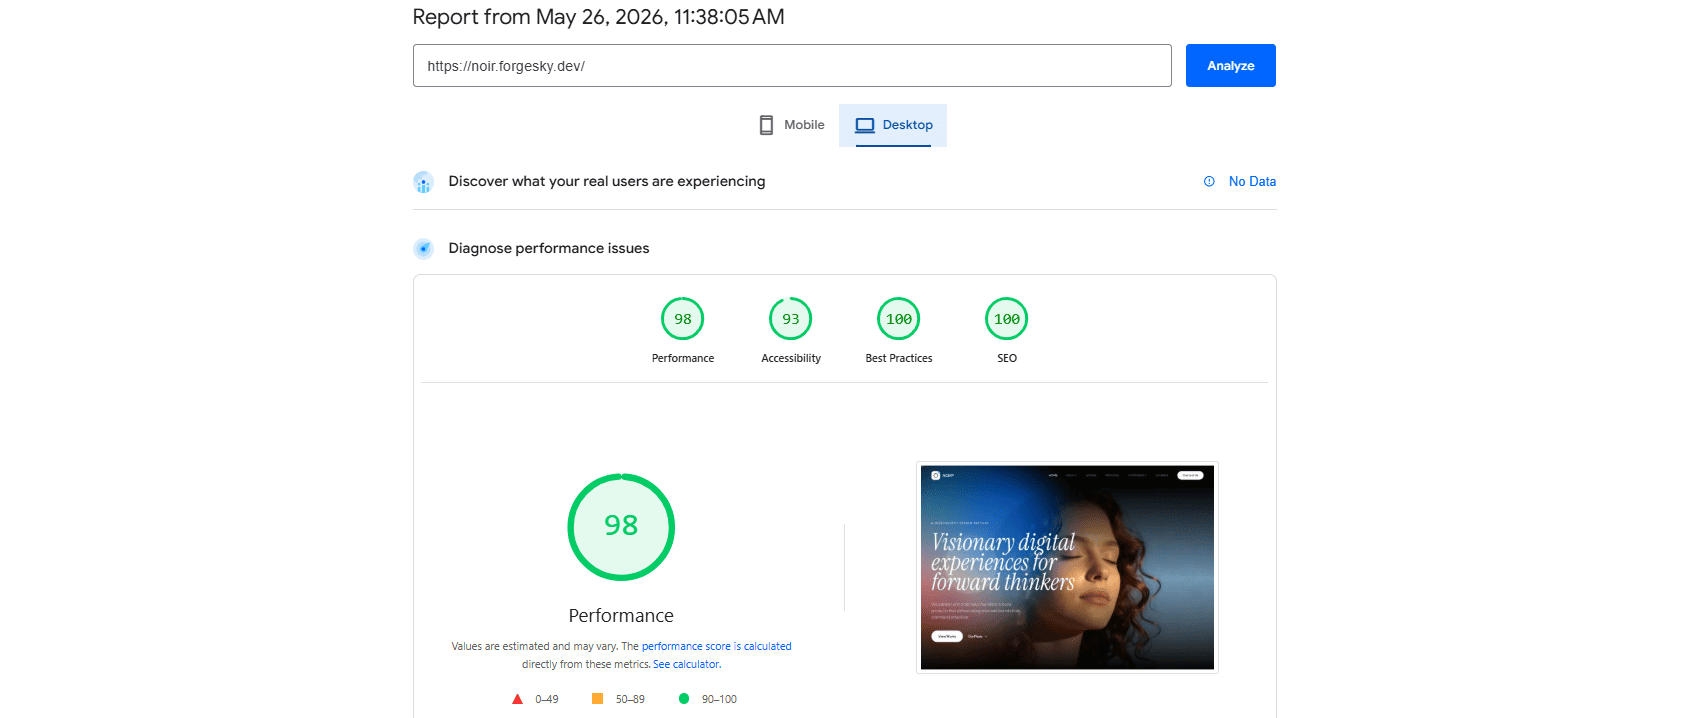Viewport: 1695px width, 718px height.
Task: Jump to Accessibility score gauge 93
Action: [791, 319]
